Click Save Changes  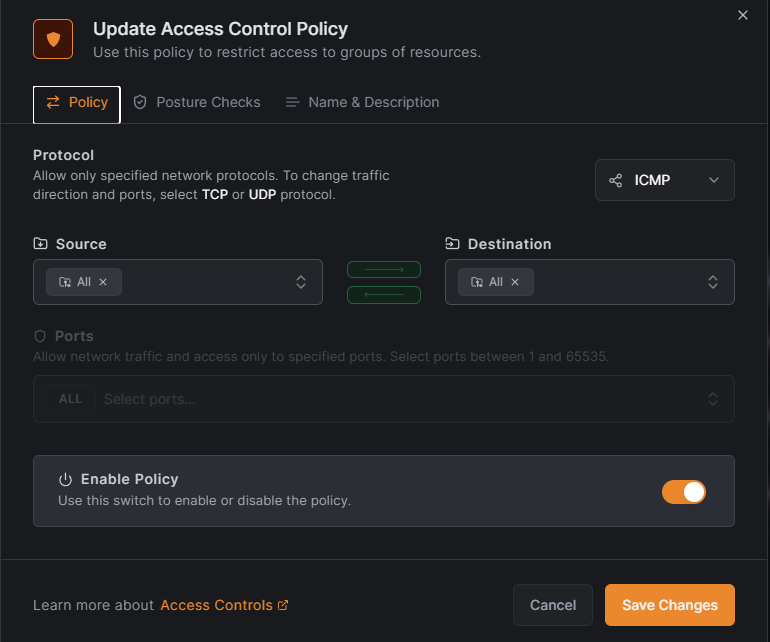point(670,605)
